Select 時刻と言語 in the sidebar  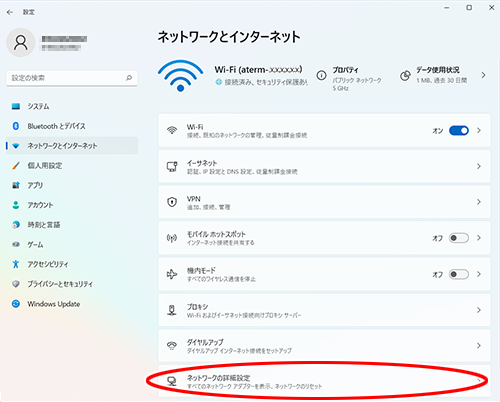pos(72,225)
